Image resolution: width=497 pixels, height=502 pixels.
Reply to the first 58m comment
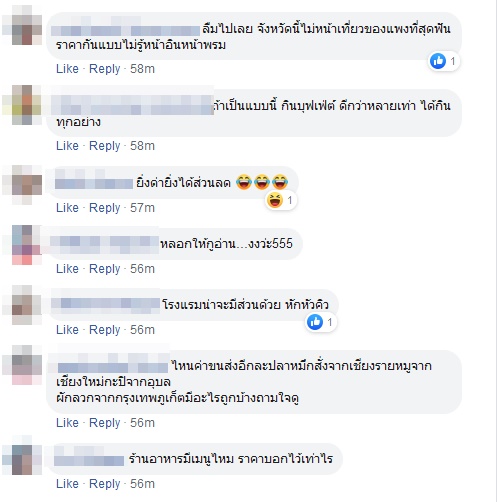point(105,69)
